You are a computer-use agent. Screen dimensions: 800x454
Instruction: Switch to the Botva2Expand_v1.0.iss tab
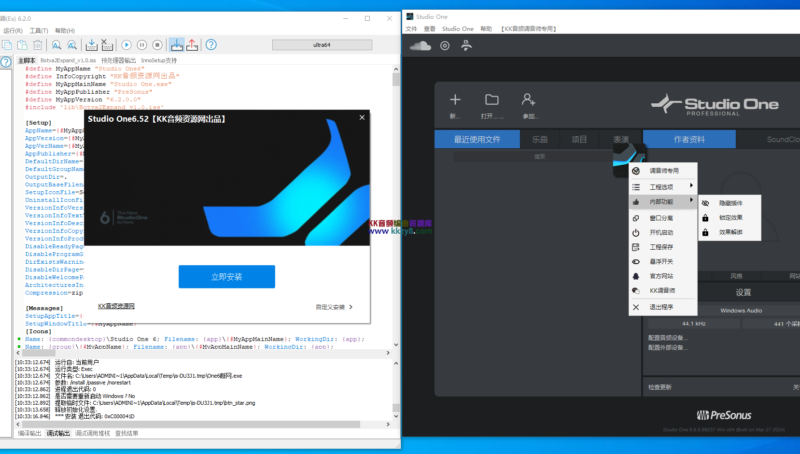pos(68,60)
